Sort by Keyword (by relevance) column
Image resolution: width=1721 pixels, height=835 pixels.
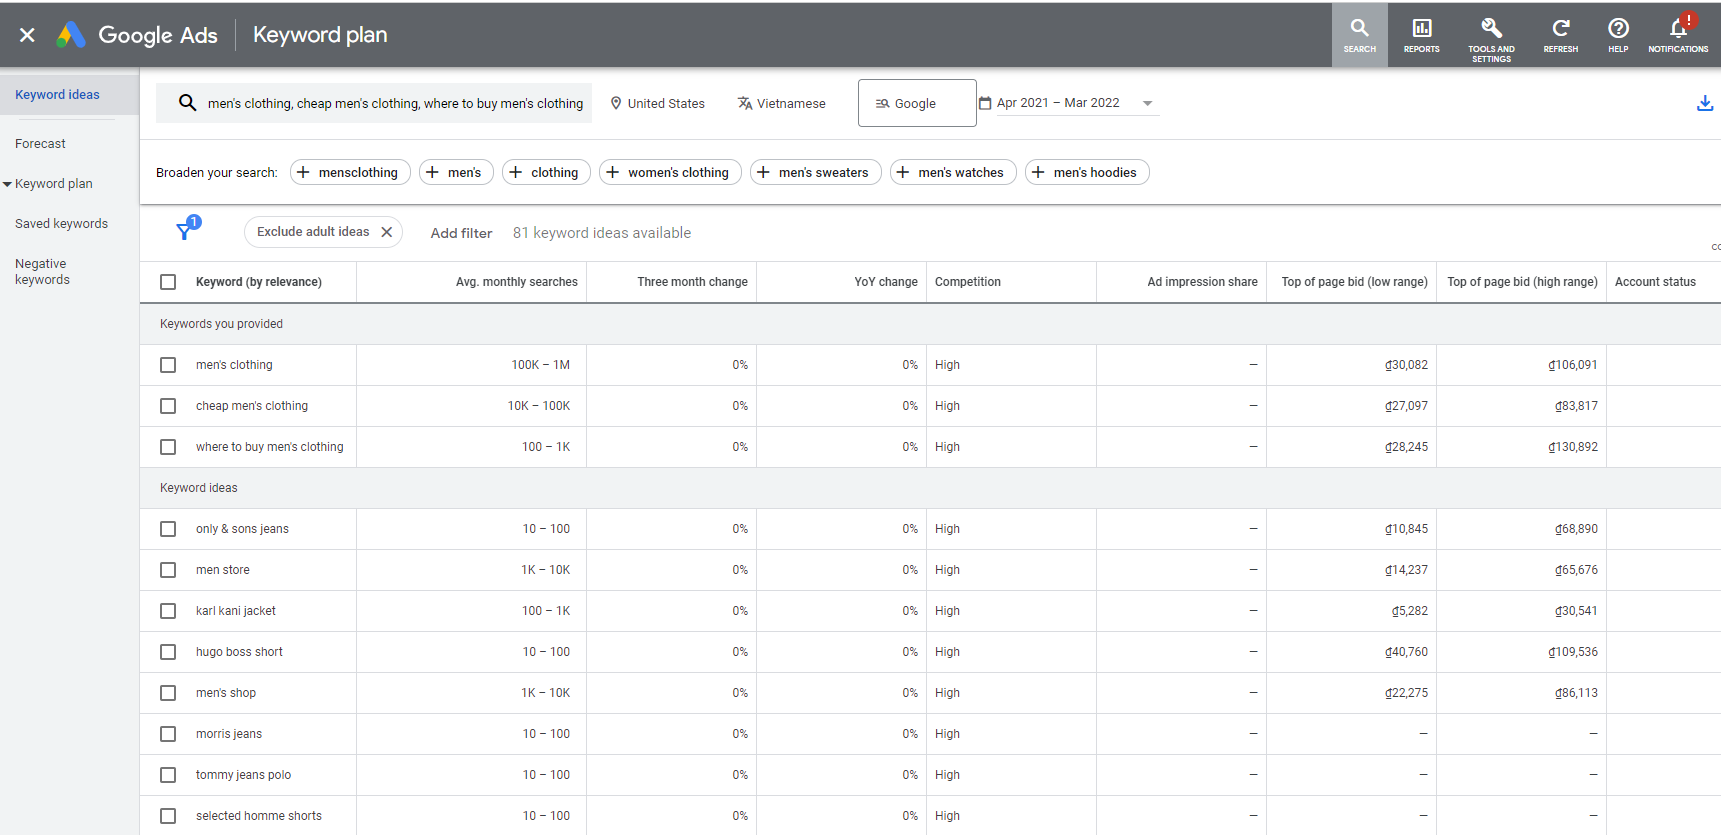click(259, 282)
